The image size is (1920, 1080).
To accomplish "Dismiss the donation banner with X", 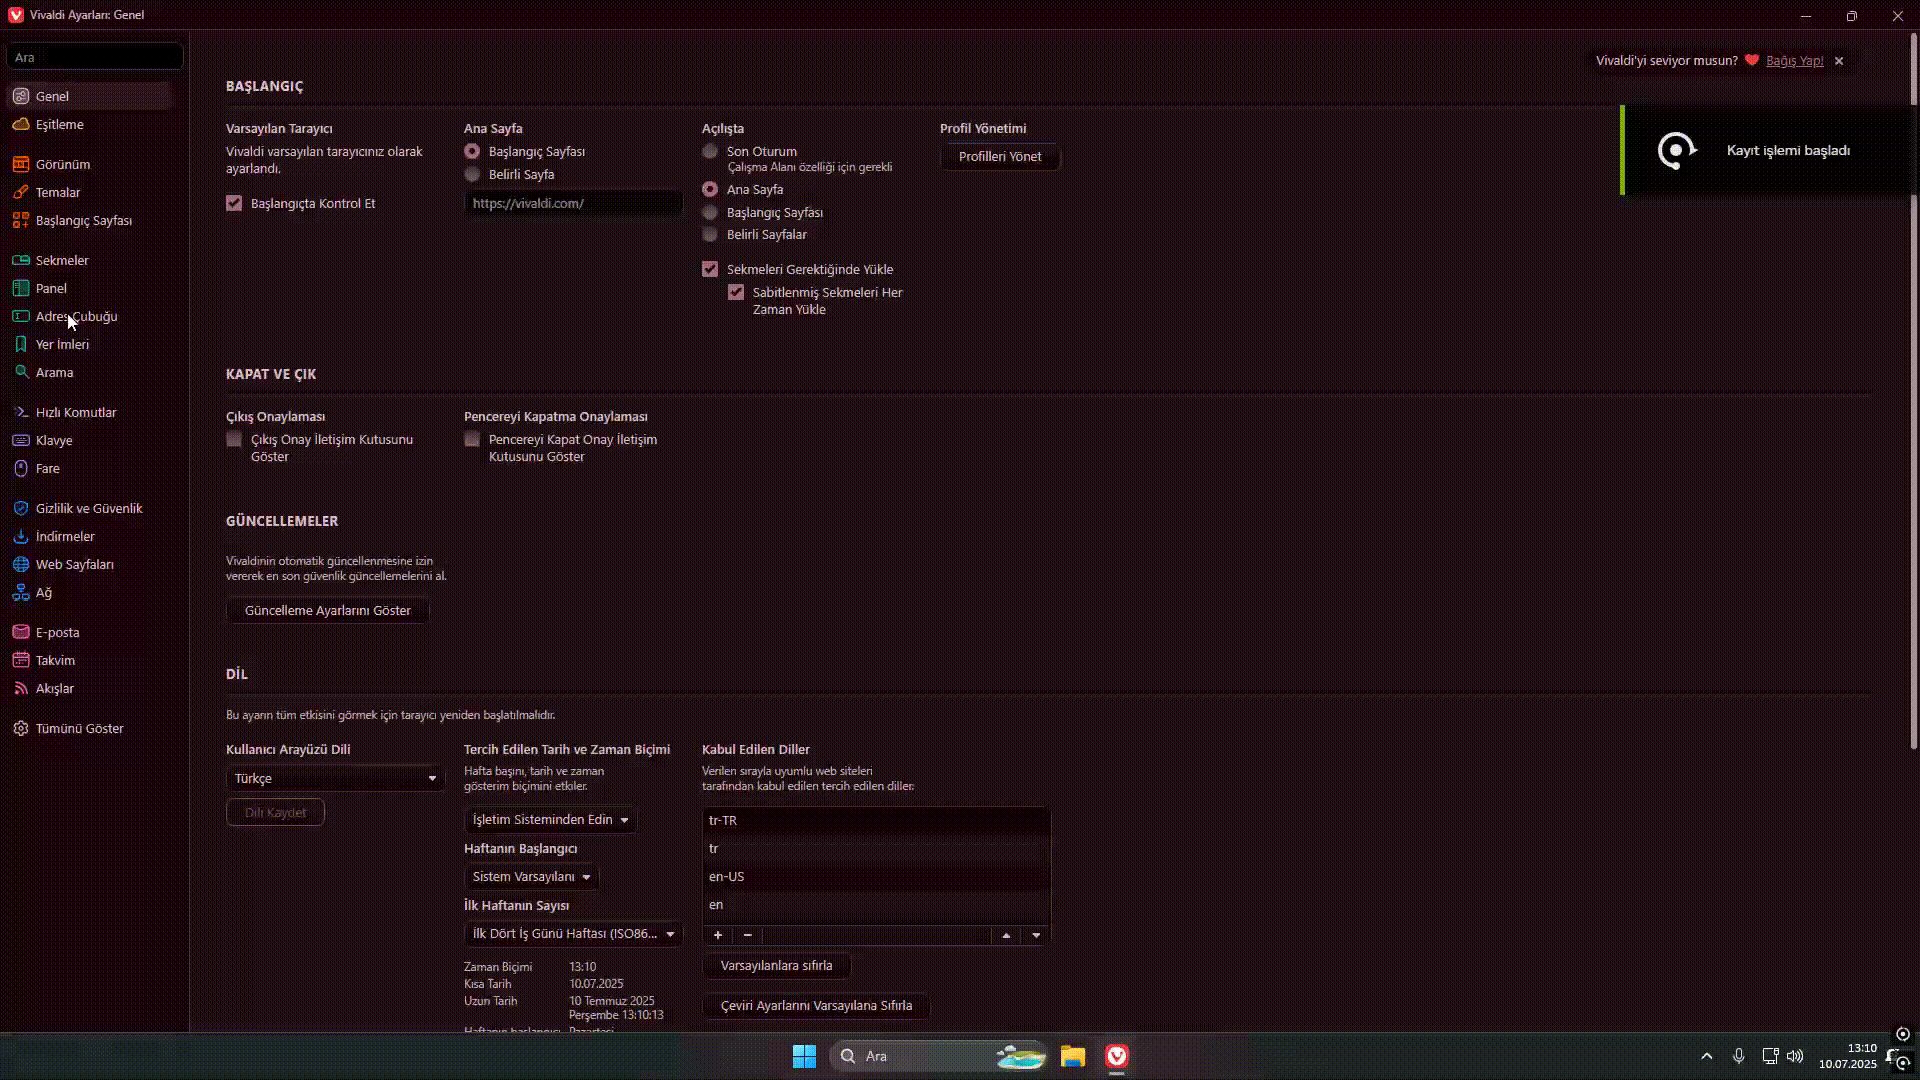I will tap(1839, 61).
